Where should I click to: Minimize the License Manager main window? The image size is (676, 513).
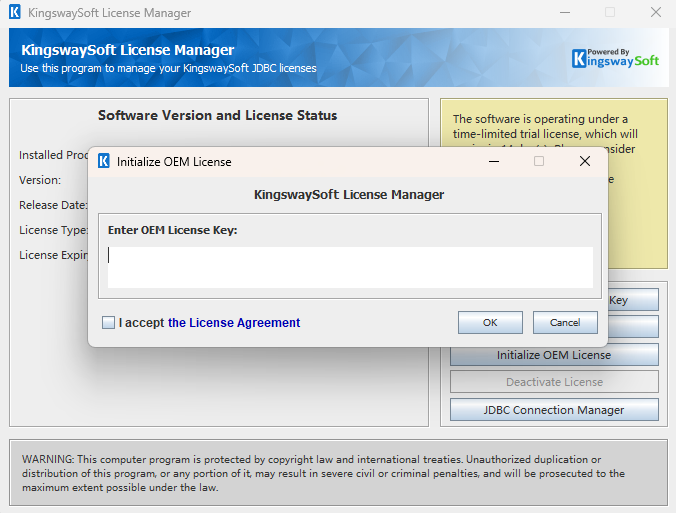click(x=565, y=13)
